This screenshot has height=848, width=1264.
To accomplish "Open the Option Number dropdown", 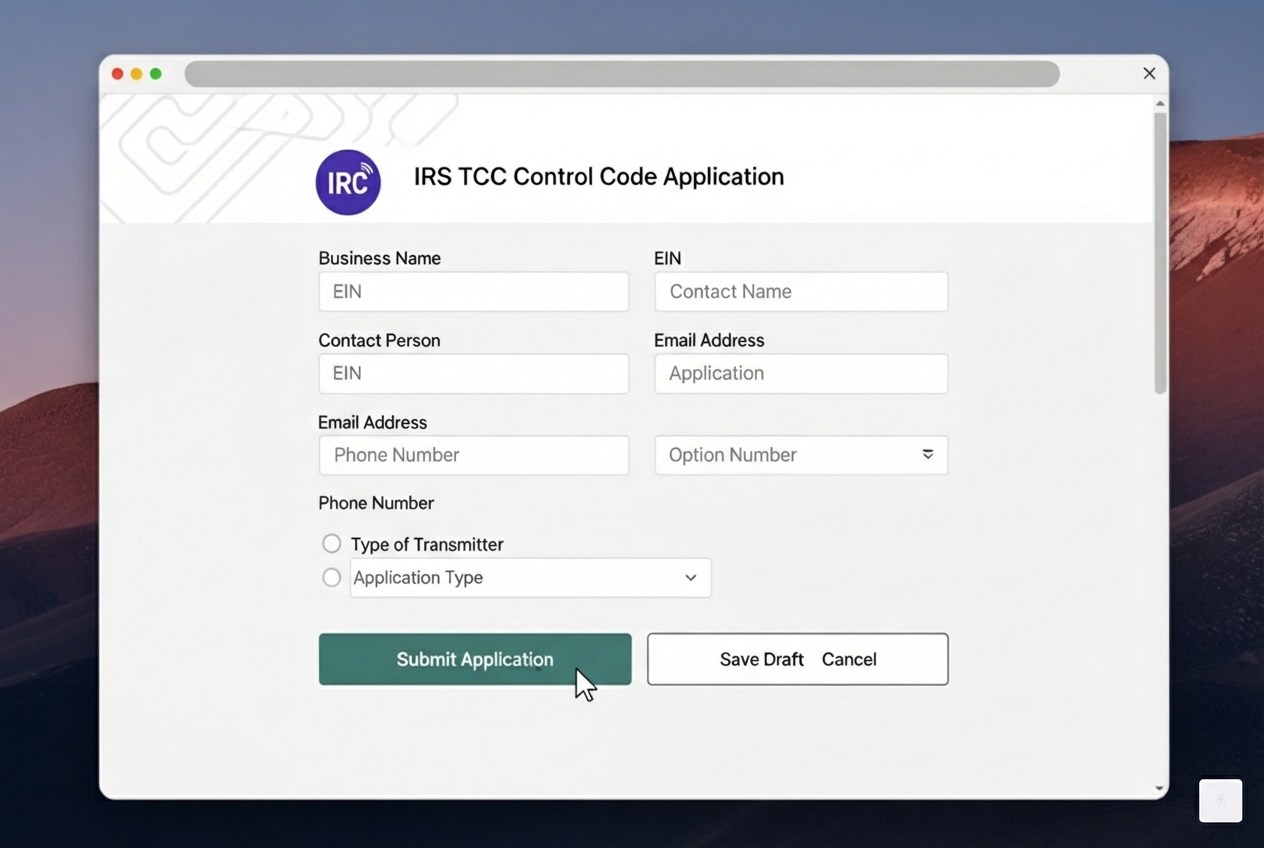I will (x=800, y=455).
